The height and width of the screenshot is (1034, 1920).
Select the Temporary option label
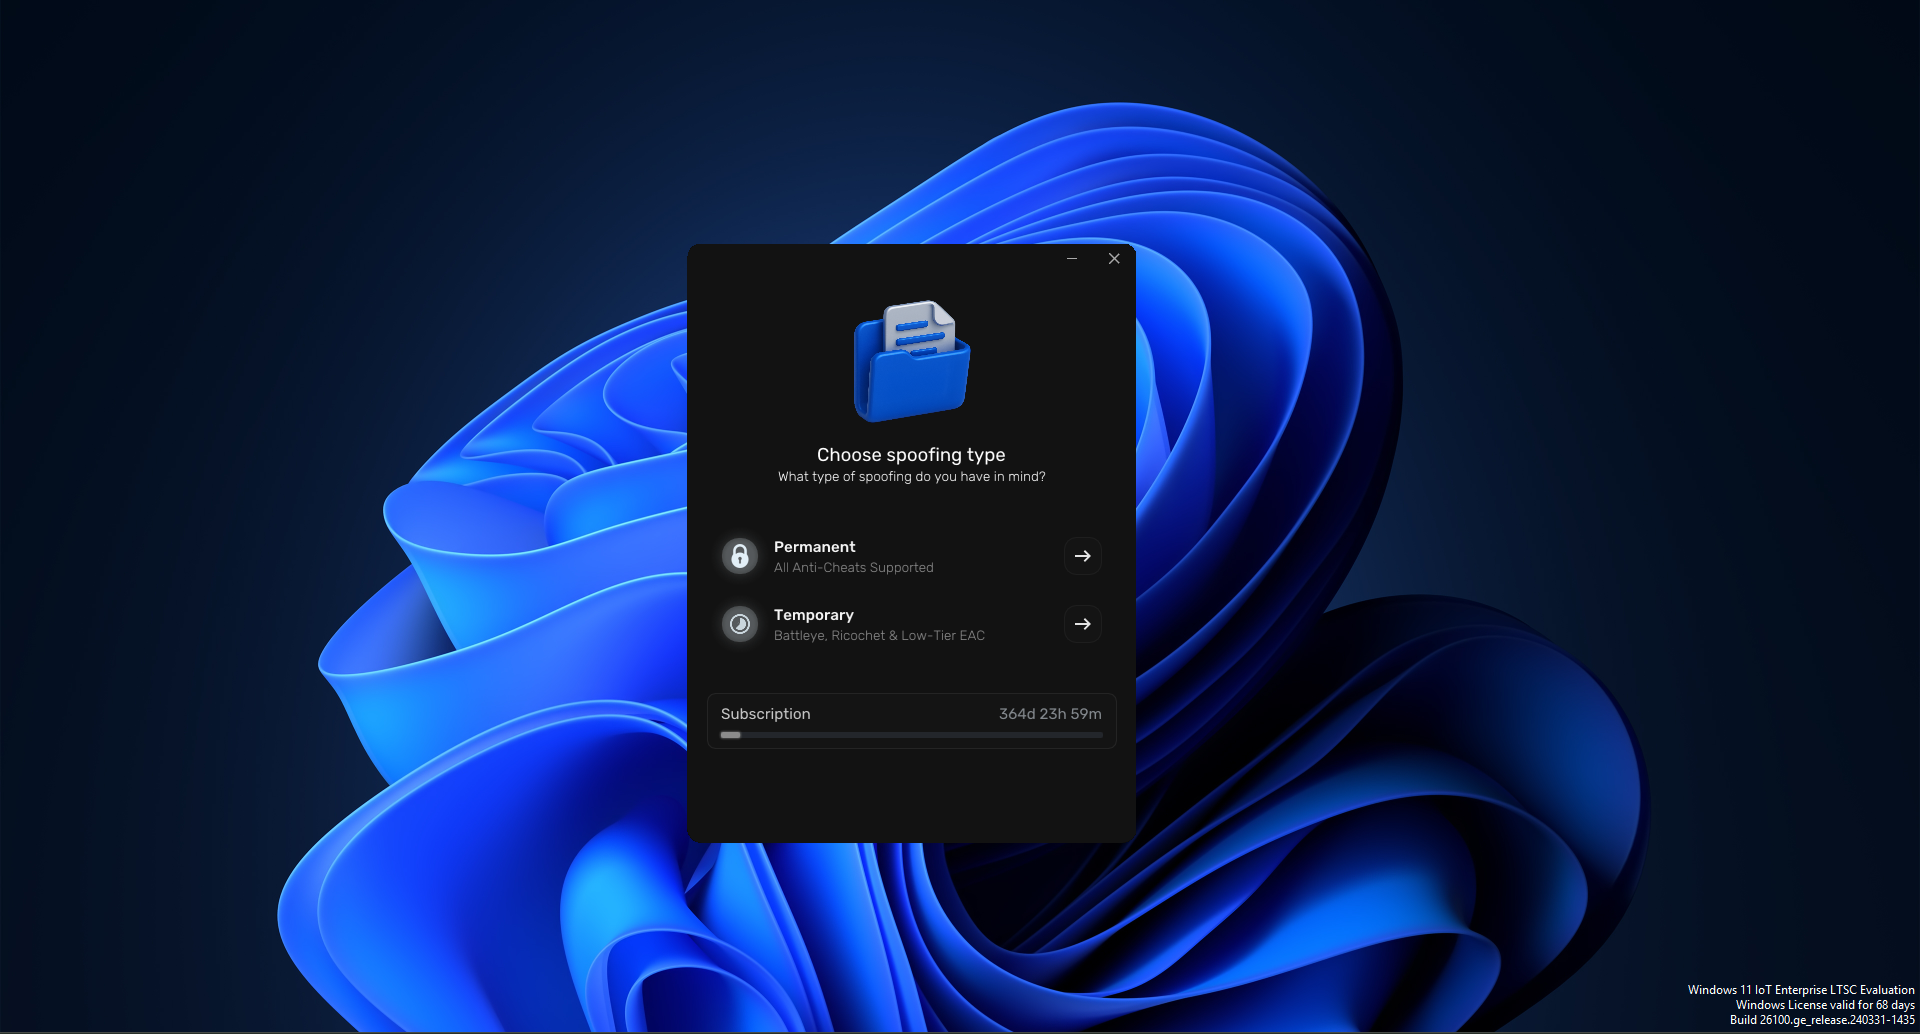(x=813, y=615)
